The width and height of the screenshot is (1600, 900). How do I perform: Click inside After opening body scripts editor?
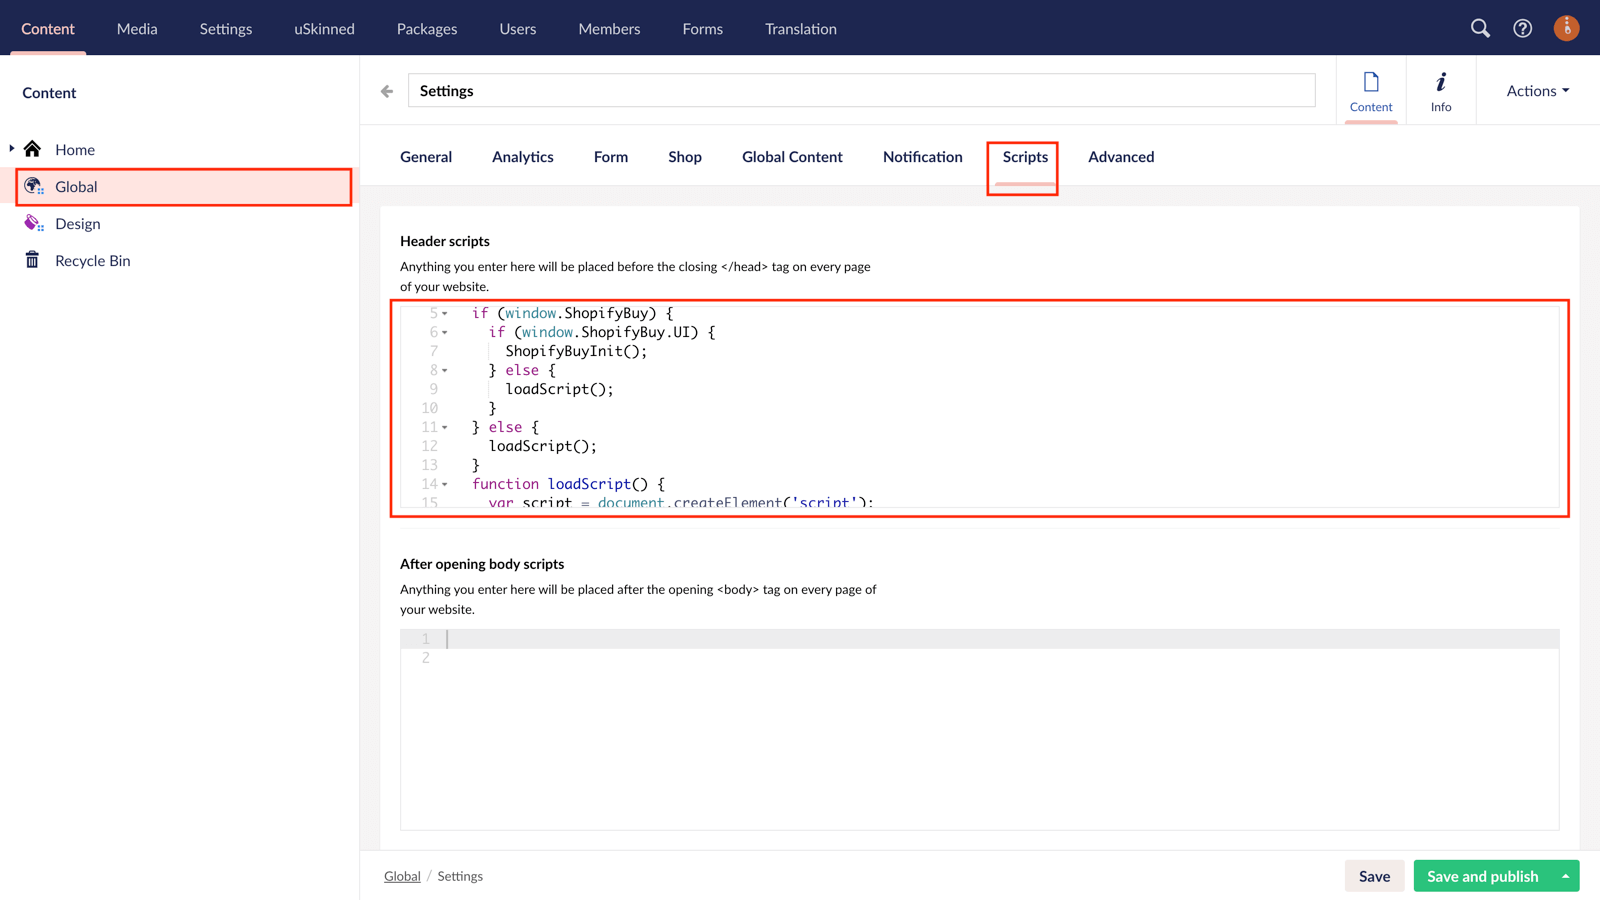point(980,730)
